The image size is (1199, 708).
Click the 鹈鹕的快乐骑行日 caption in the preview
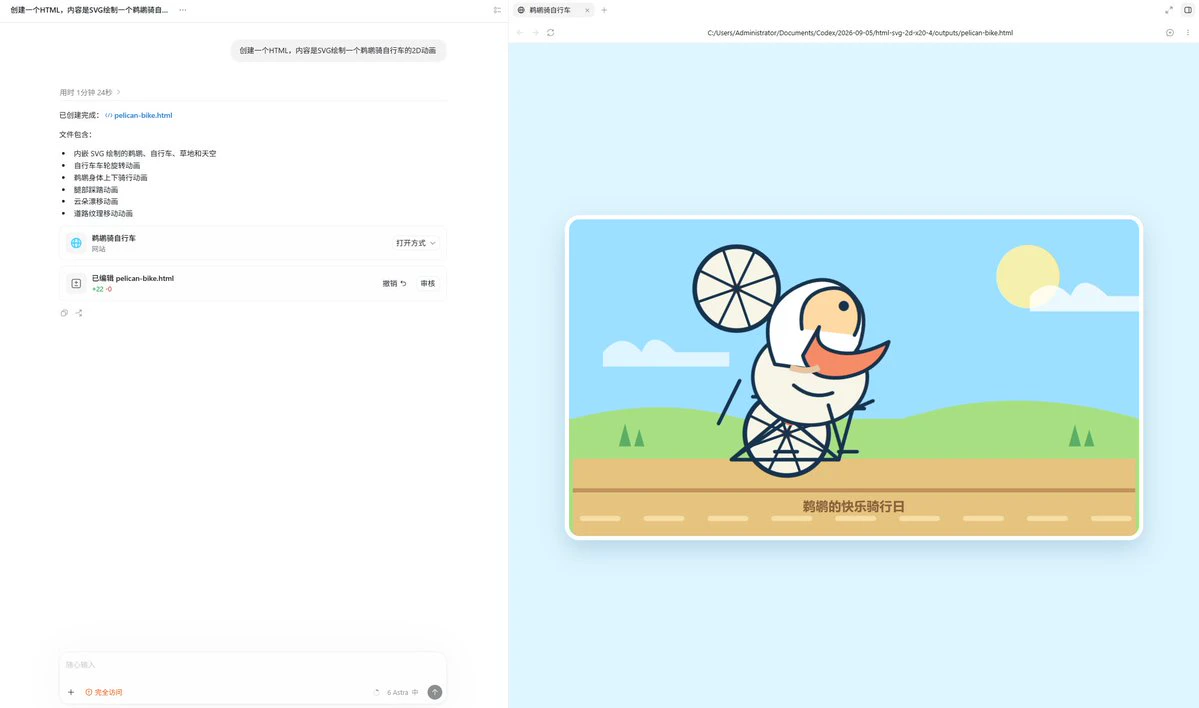853,506
